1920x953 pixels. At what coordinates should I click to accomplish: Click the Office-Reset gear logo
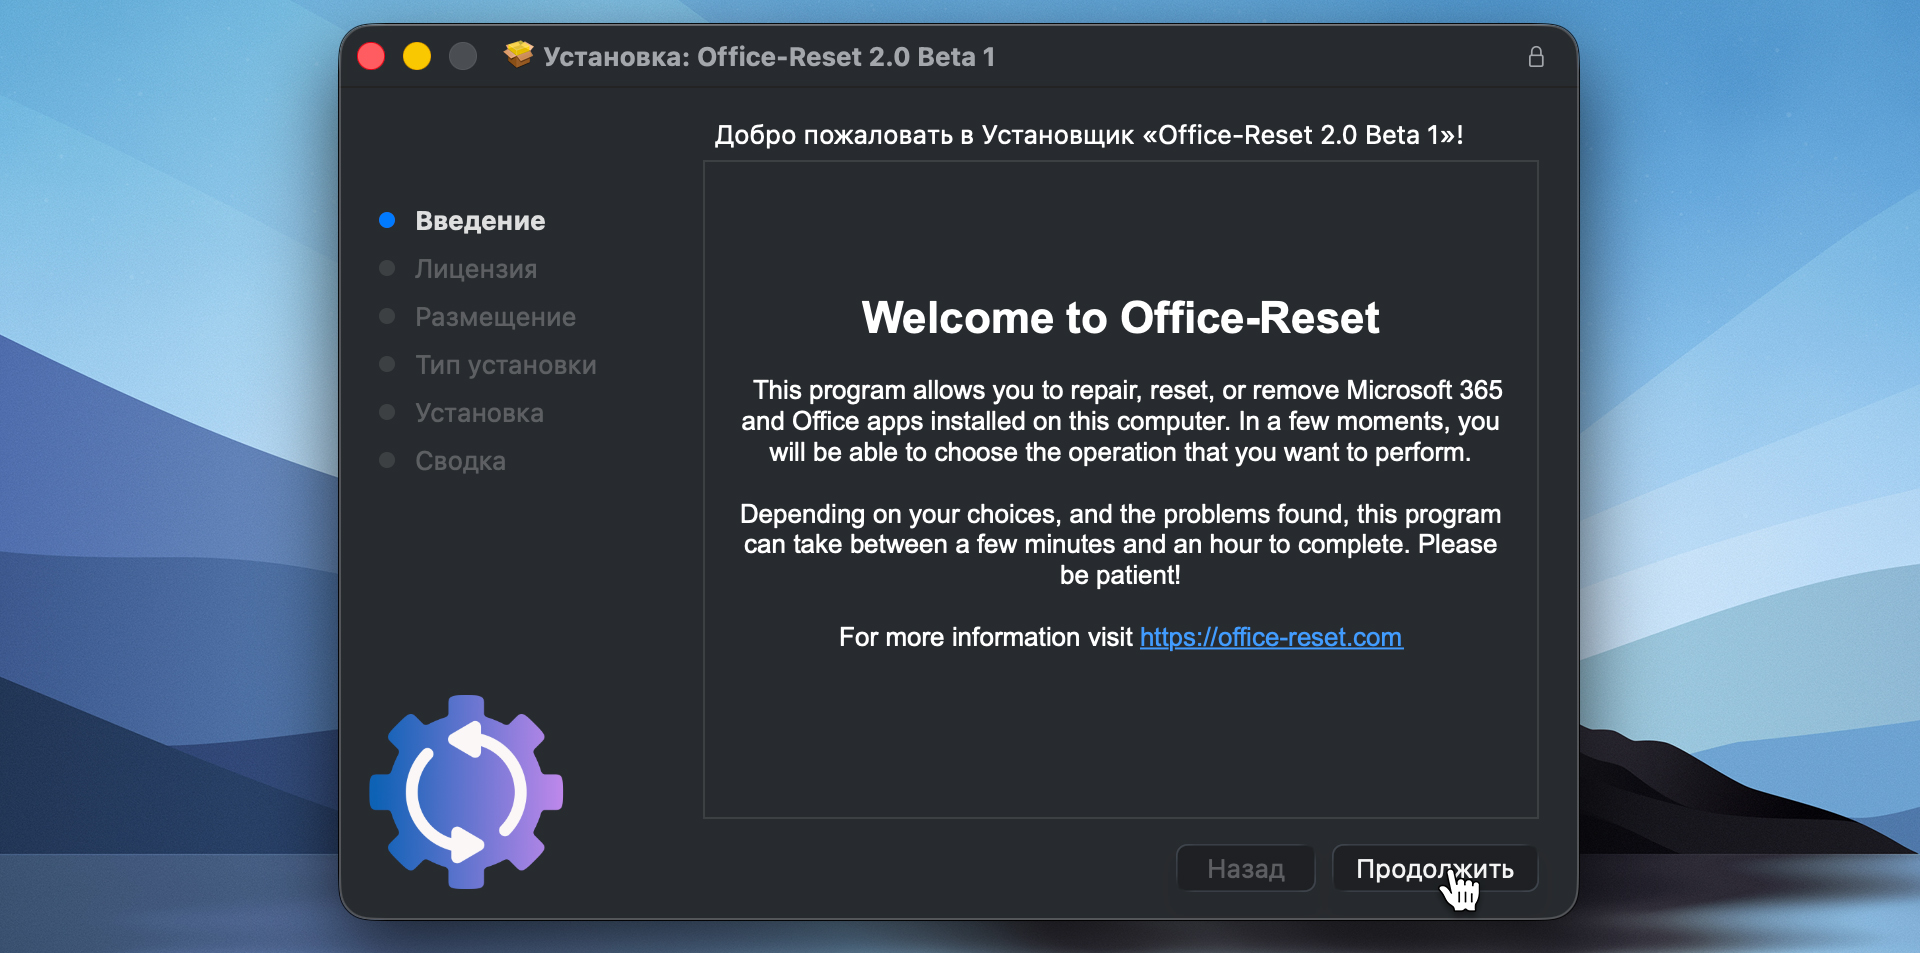pyautogui.click(x=466, y=792)
